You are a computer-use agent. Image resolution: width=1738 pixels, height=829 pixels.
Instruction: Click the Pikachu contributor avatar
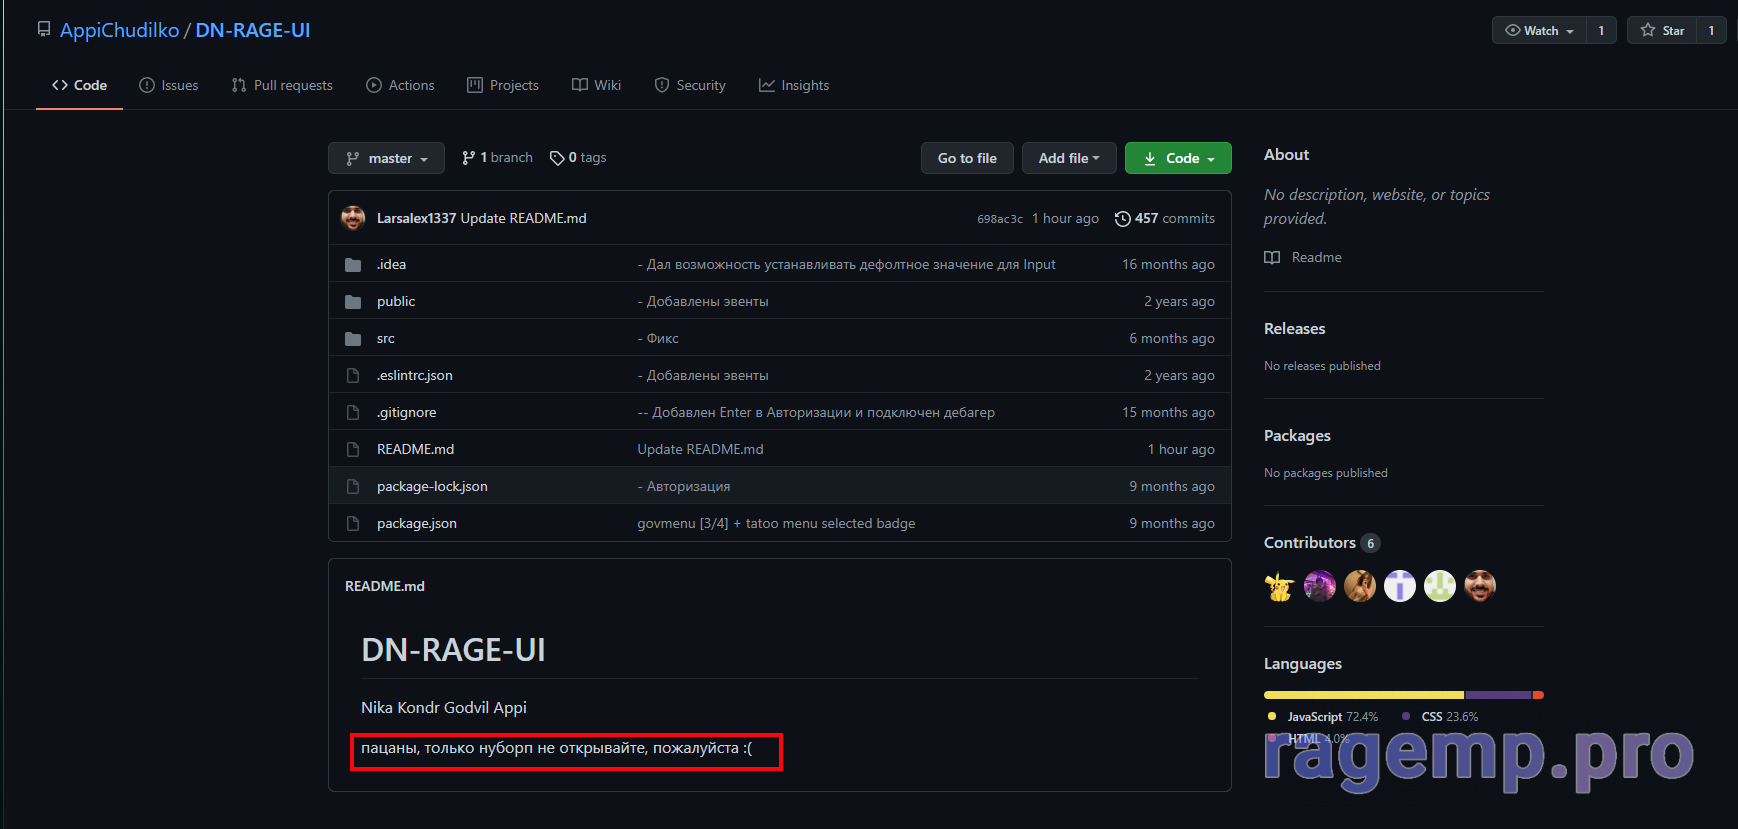tap(1279, 586)
